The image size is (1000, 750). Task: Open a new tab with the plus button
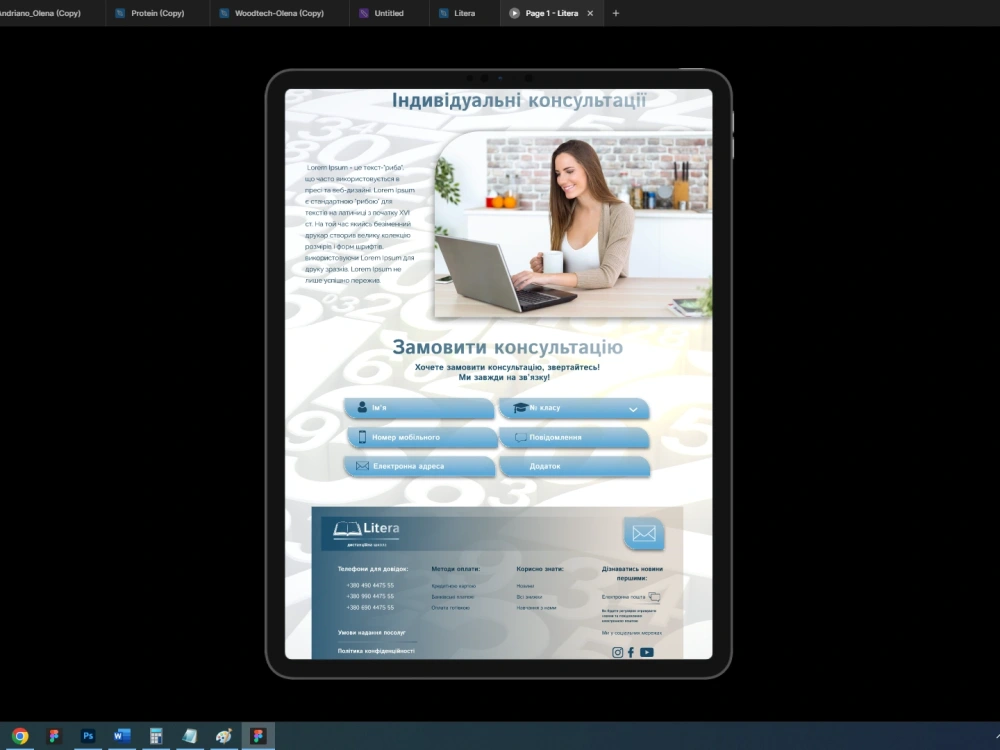tap(615, 13)
